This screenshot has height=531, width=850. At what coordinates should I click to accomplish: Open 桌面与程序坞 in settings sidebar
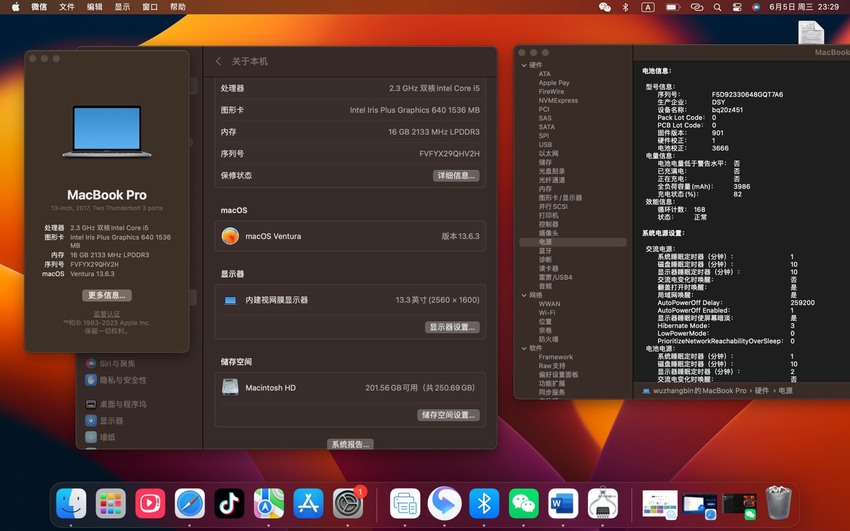click(x=116, y=404)
